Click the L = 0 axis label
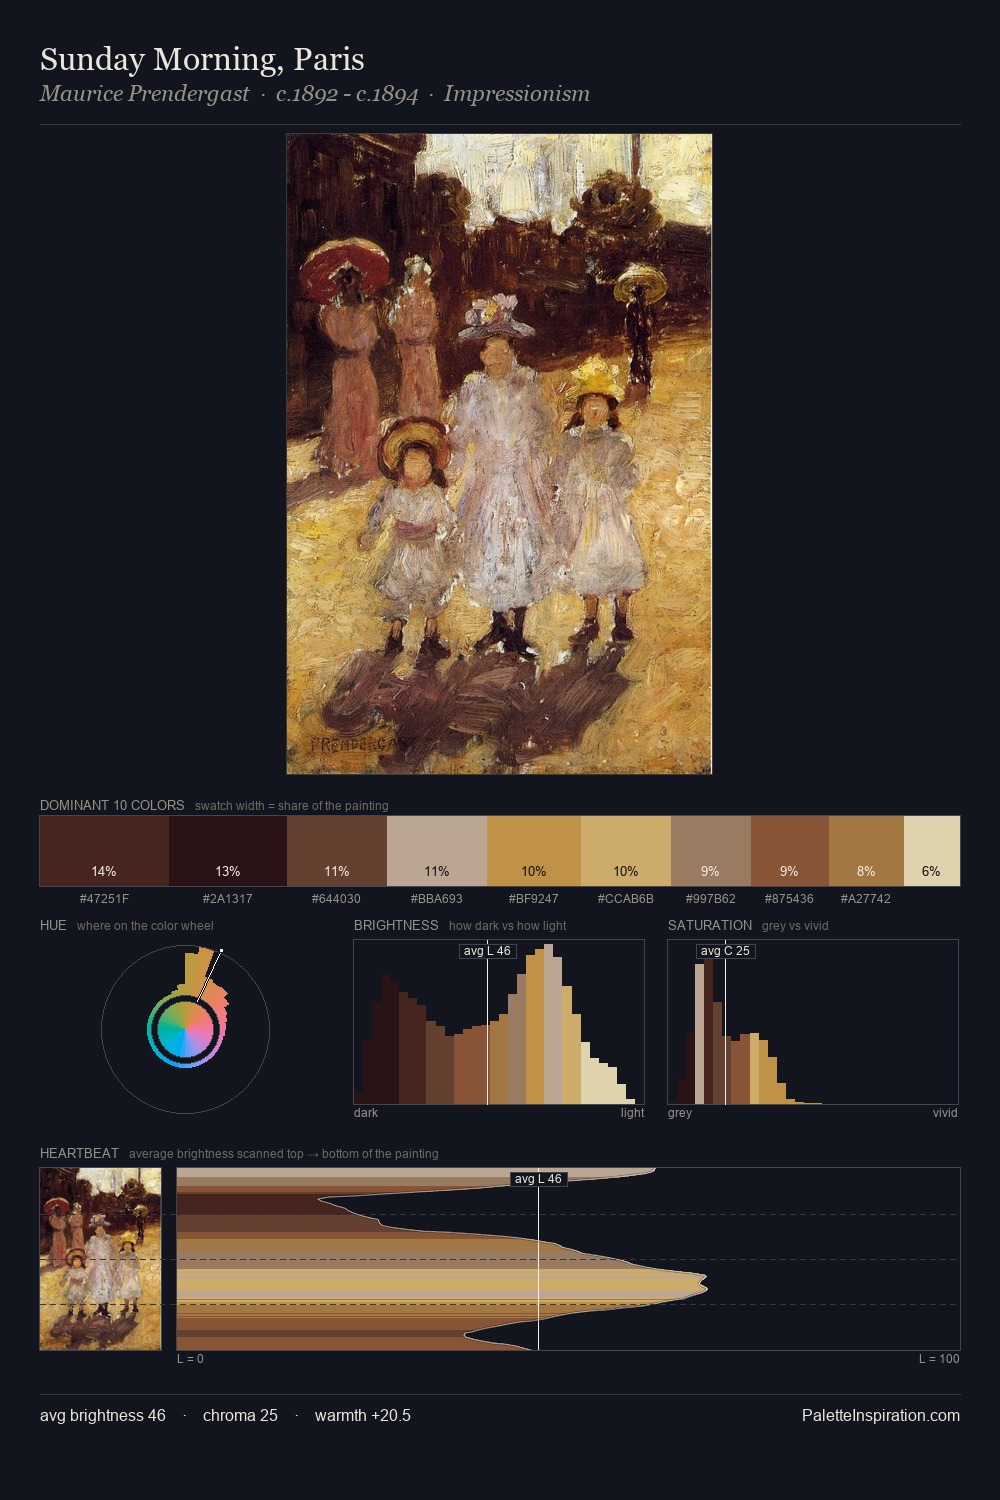The width and height of the screenshot is (1000, 1500). 190,1359
